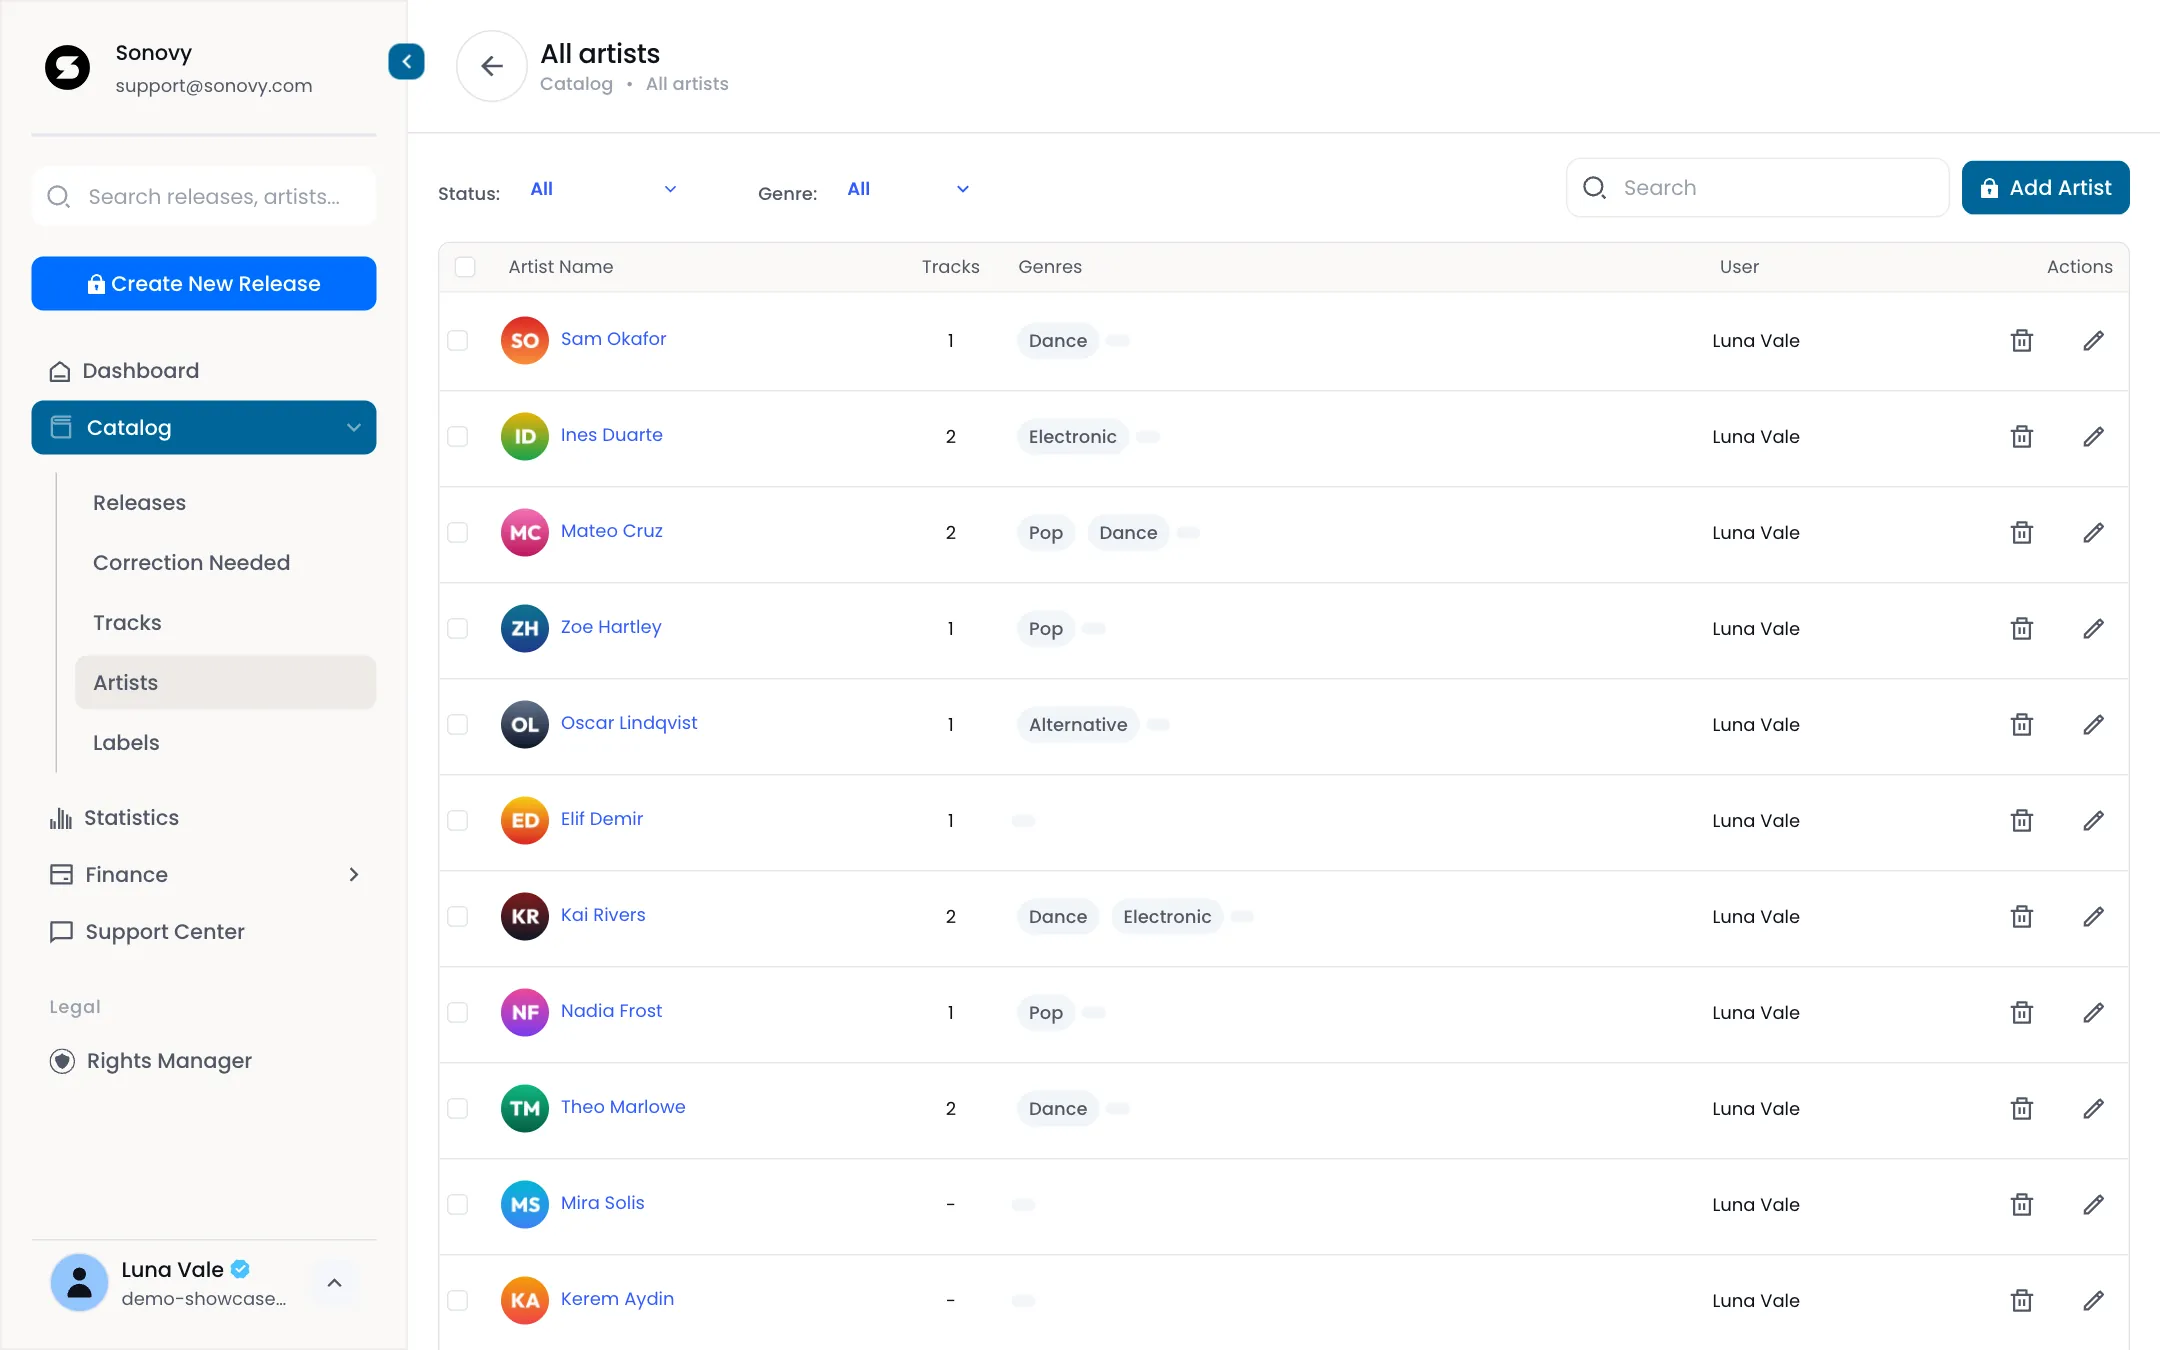Click trash icon for Kai Rivers

[2021, 916]
